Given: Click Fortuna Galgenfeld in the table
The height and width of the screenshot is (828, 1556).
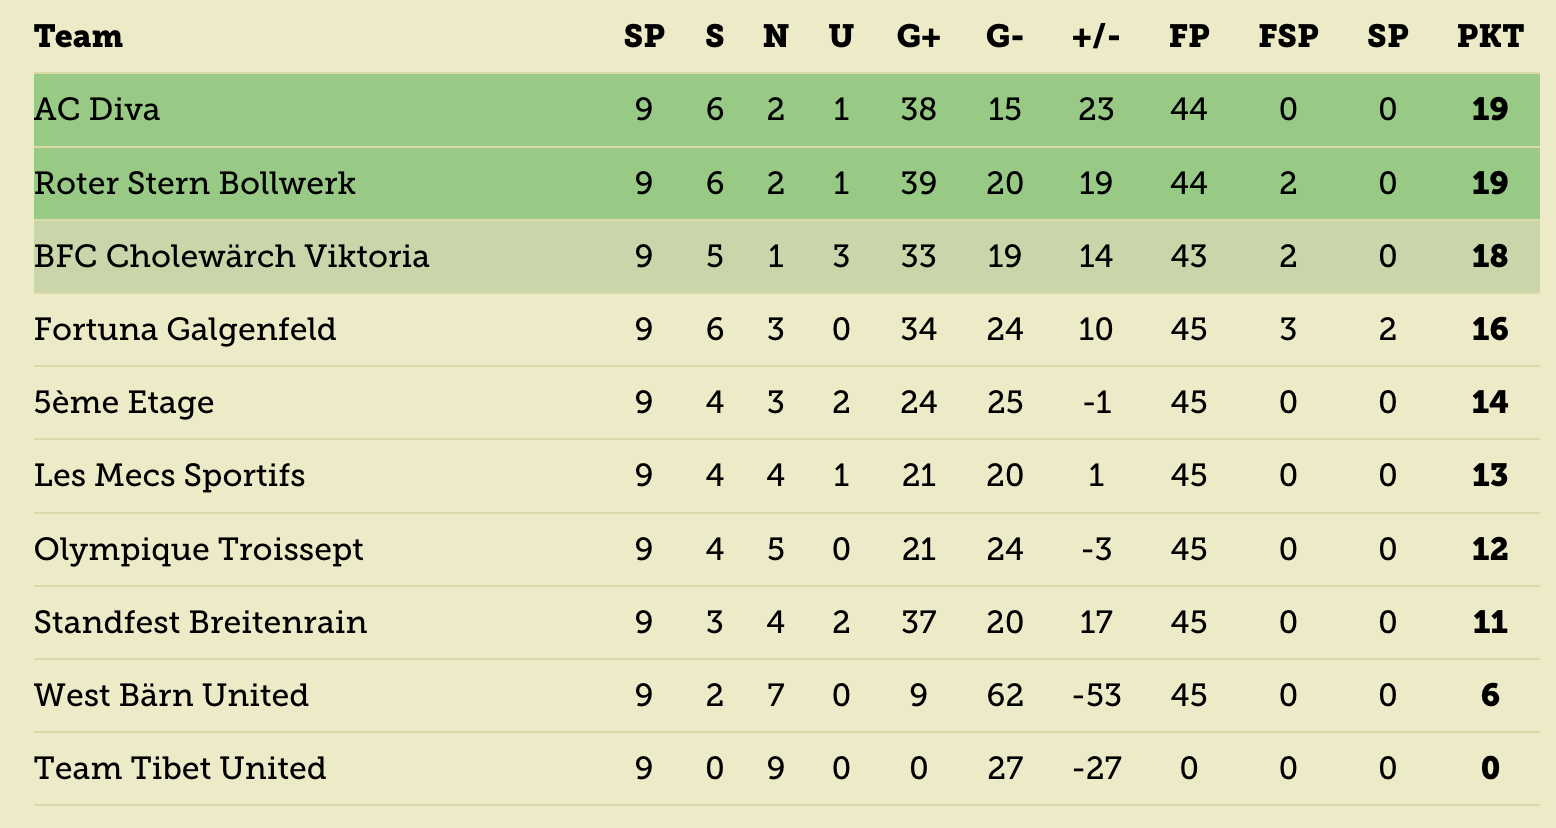Looking at the screenshot, I should click(x=185, y=329).
